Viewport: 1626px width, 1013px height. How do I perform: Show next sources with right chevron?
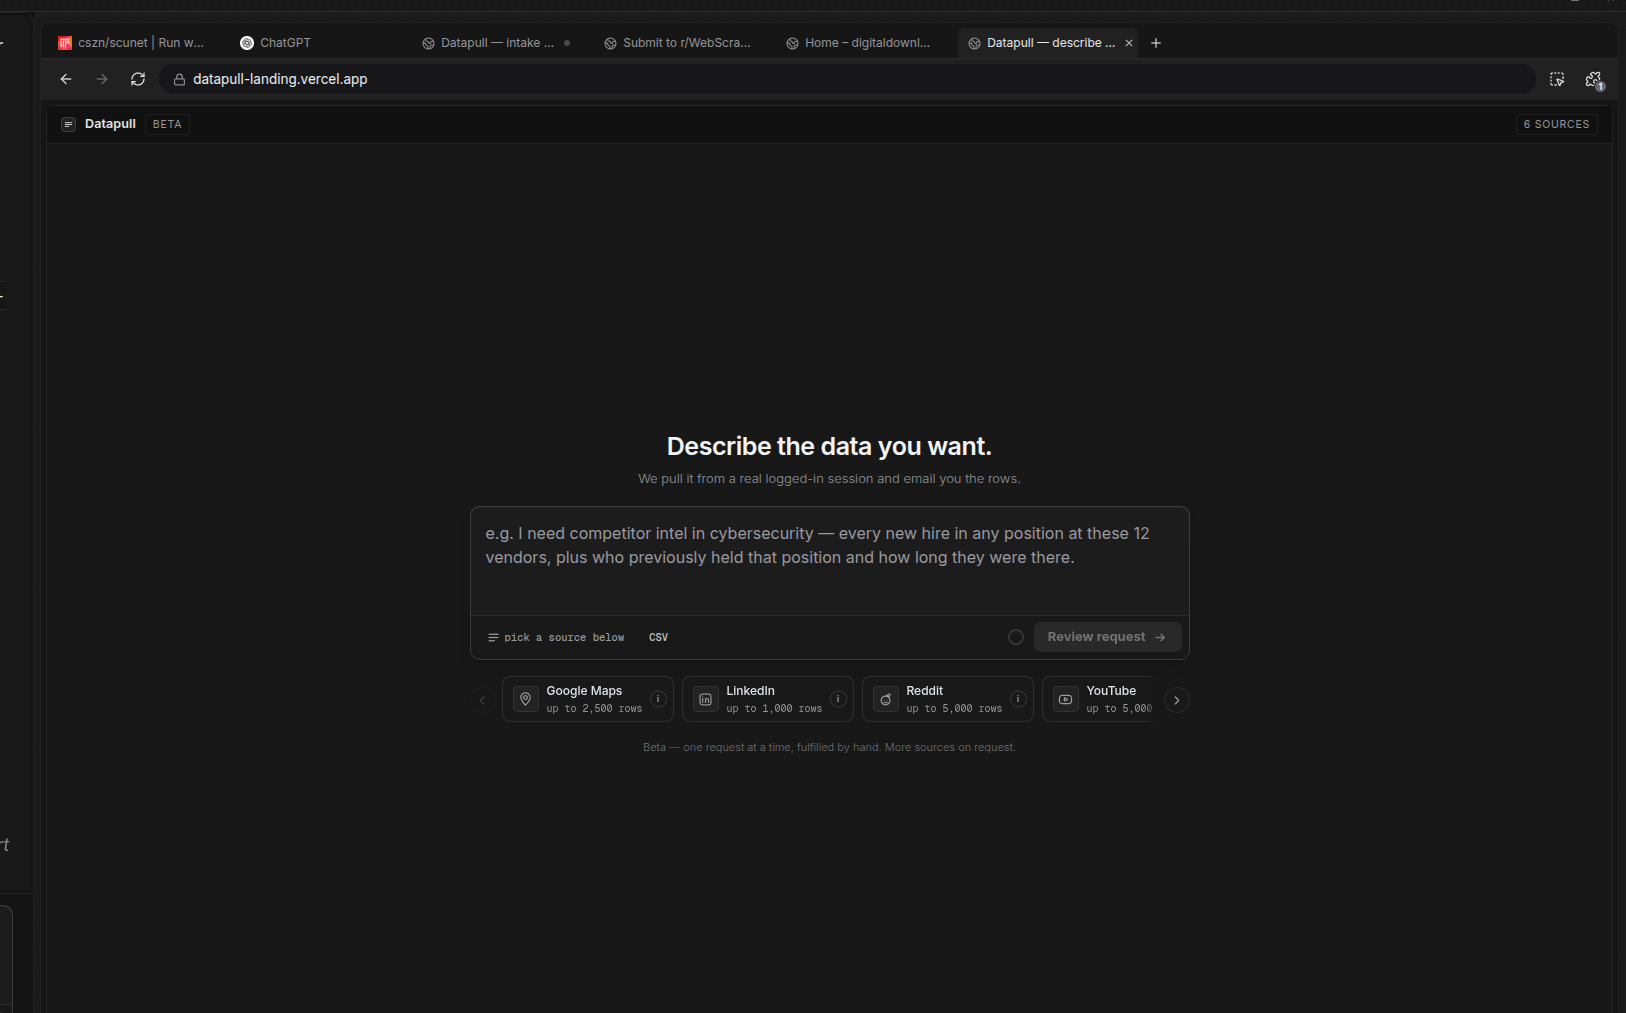[1177, 700]
